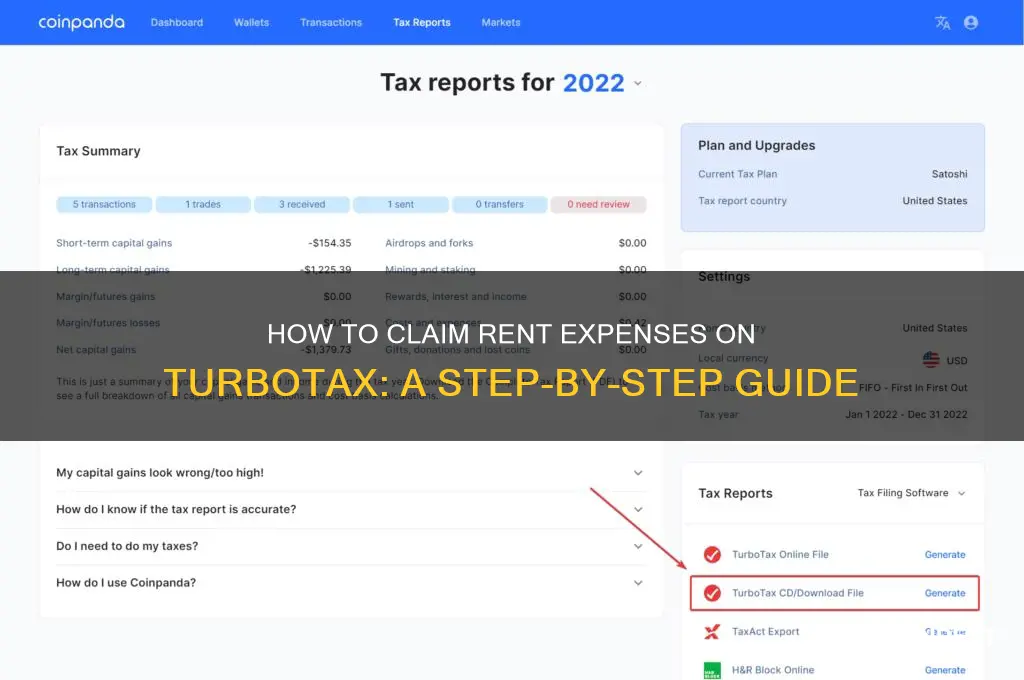Filter by '5 transactions' pill
The height and width of the screenshot is (680, 1024).
[104, 204]
